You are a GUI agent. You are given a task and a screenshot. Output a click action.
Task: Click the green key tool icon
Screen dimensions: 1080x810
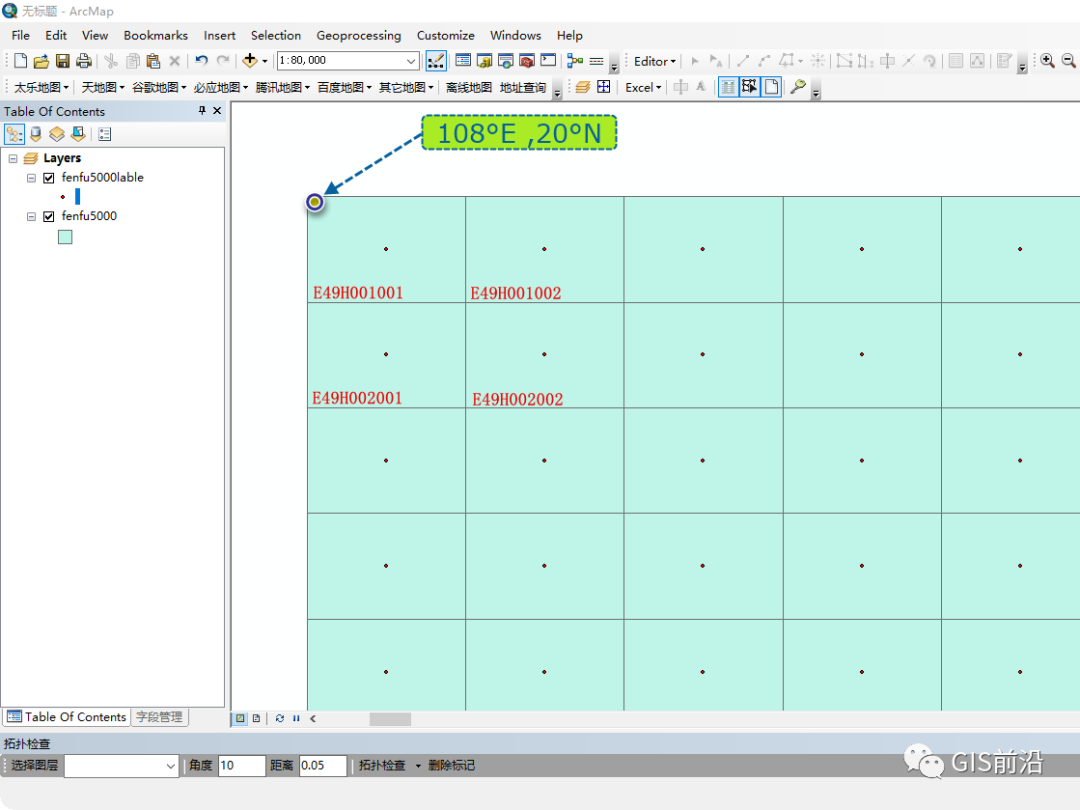pos(798,87)
